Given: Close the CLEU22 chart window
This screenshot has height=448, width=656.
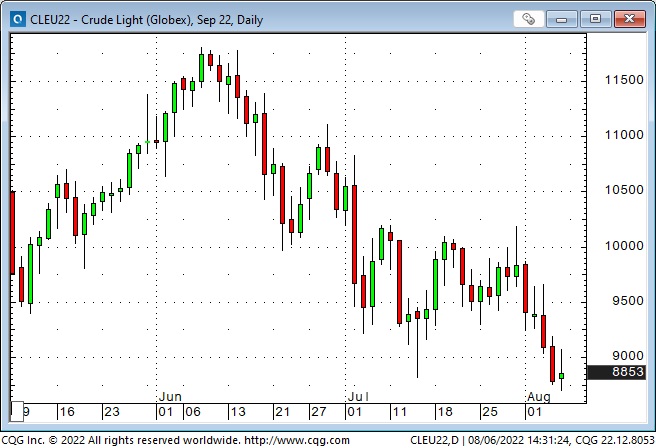Looking at the screenshot, I should 629,19.
